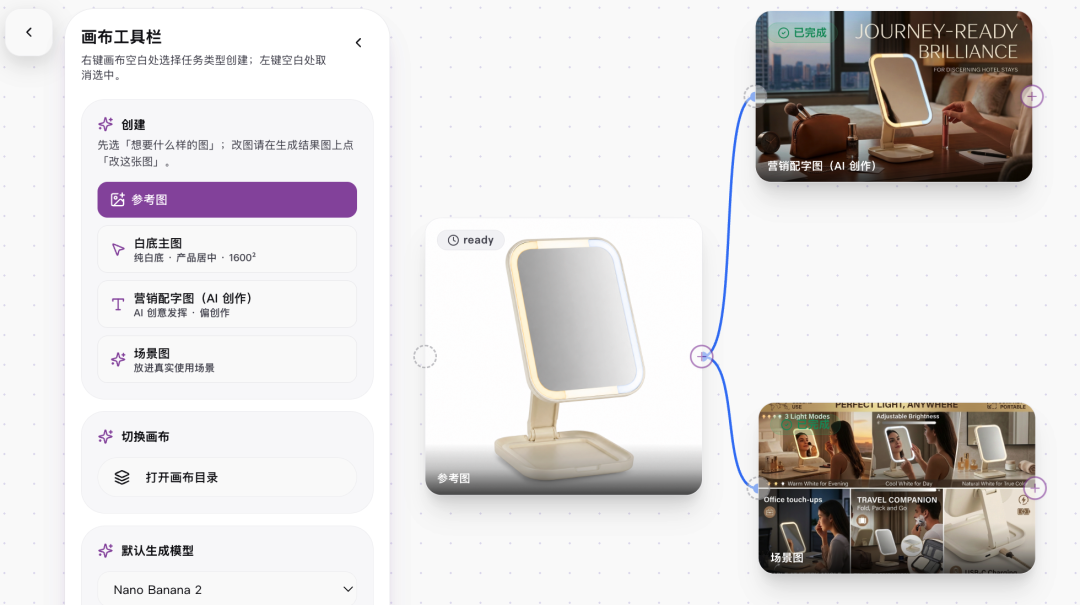Choose 营销配字图（AI 创作）option
This screenshot has width=1080, height=605.
pyautogui.click(x=227, y=305)
